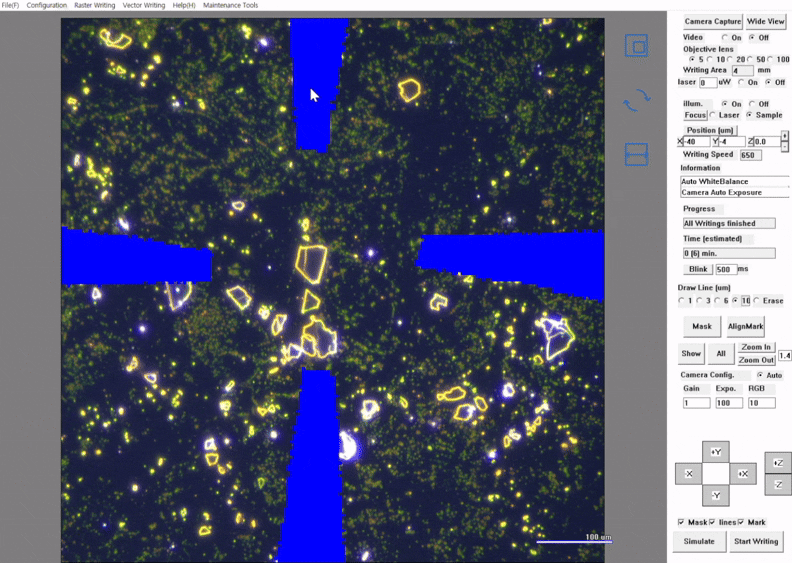Image resolution: width=792 pixels, height=563 pixels.
Task: Click the Z position minus stepper
Action: (x=784, y=146)
